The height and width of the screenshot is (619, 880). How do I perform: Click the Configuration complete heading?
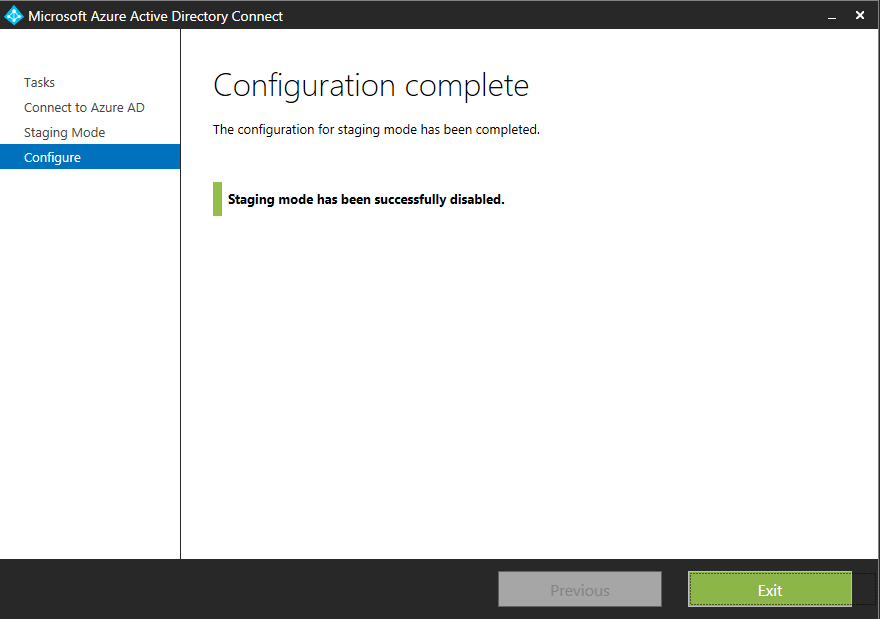[371, 86]
